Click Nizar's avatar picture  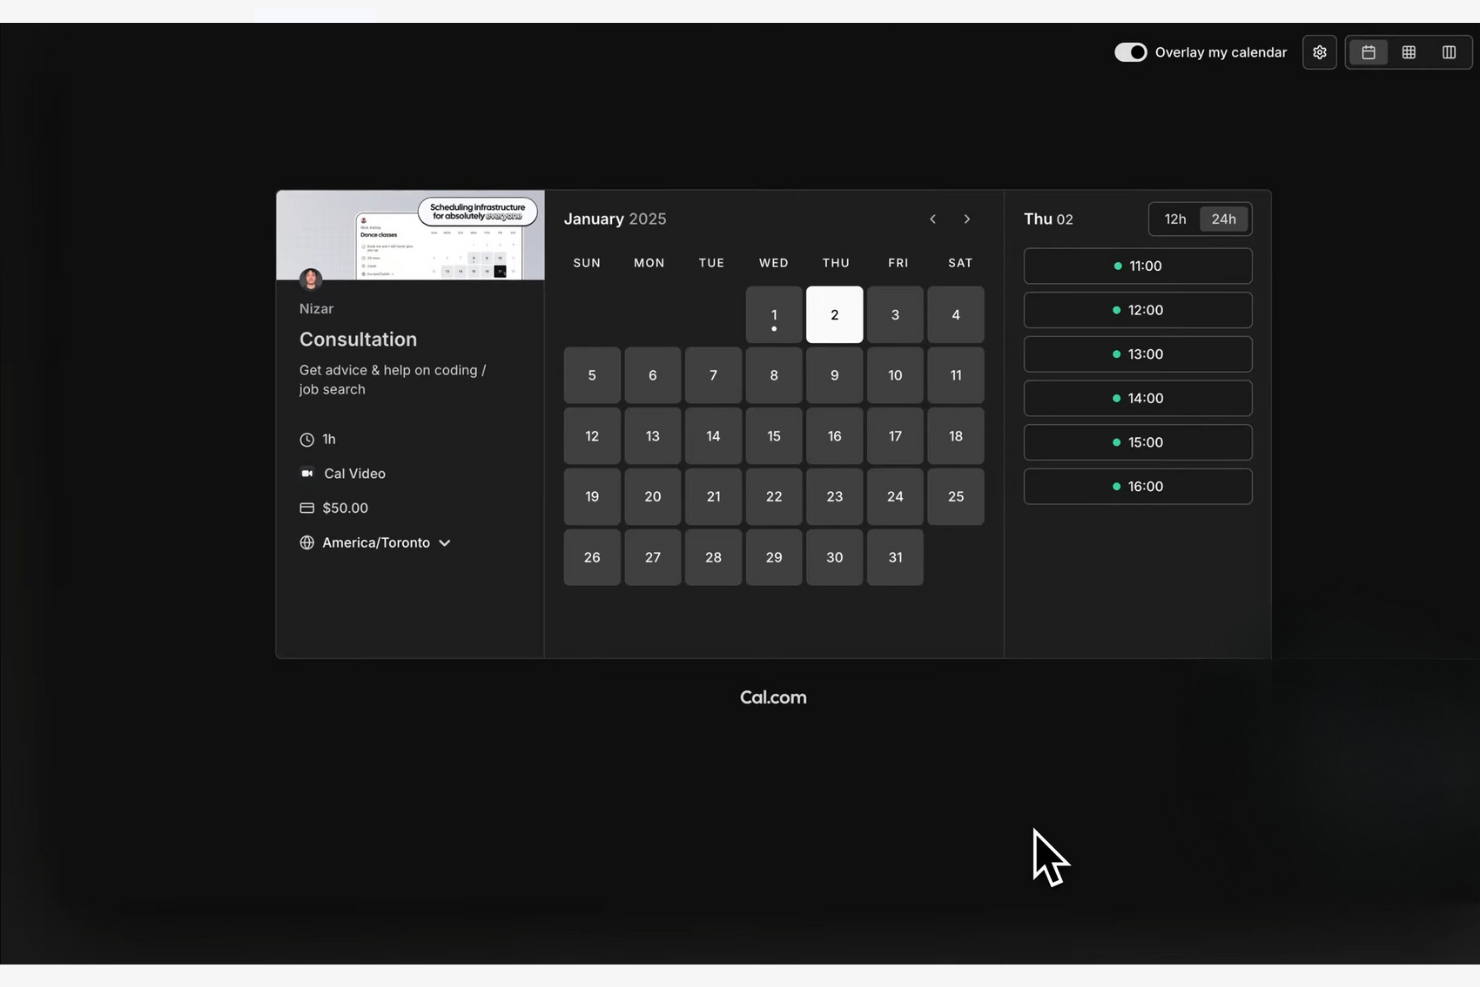(x=310, y=279)
